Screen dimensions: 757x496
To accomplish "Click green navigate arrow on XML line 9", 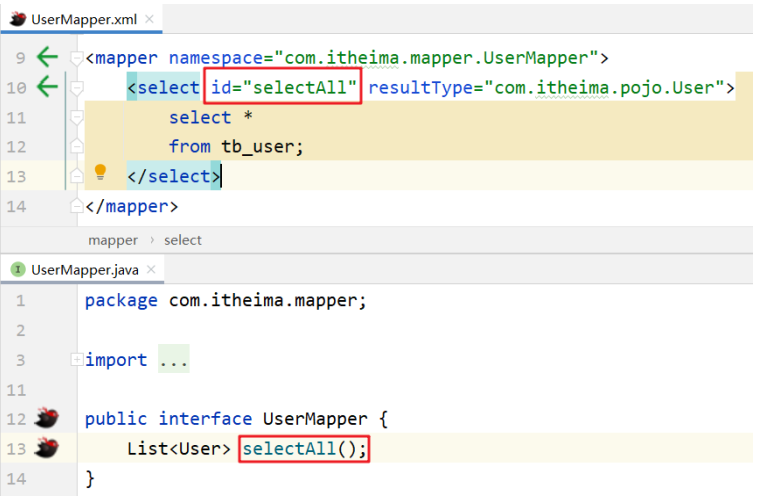I will [47, 57].
